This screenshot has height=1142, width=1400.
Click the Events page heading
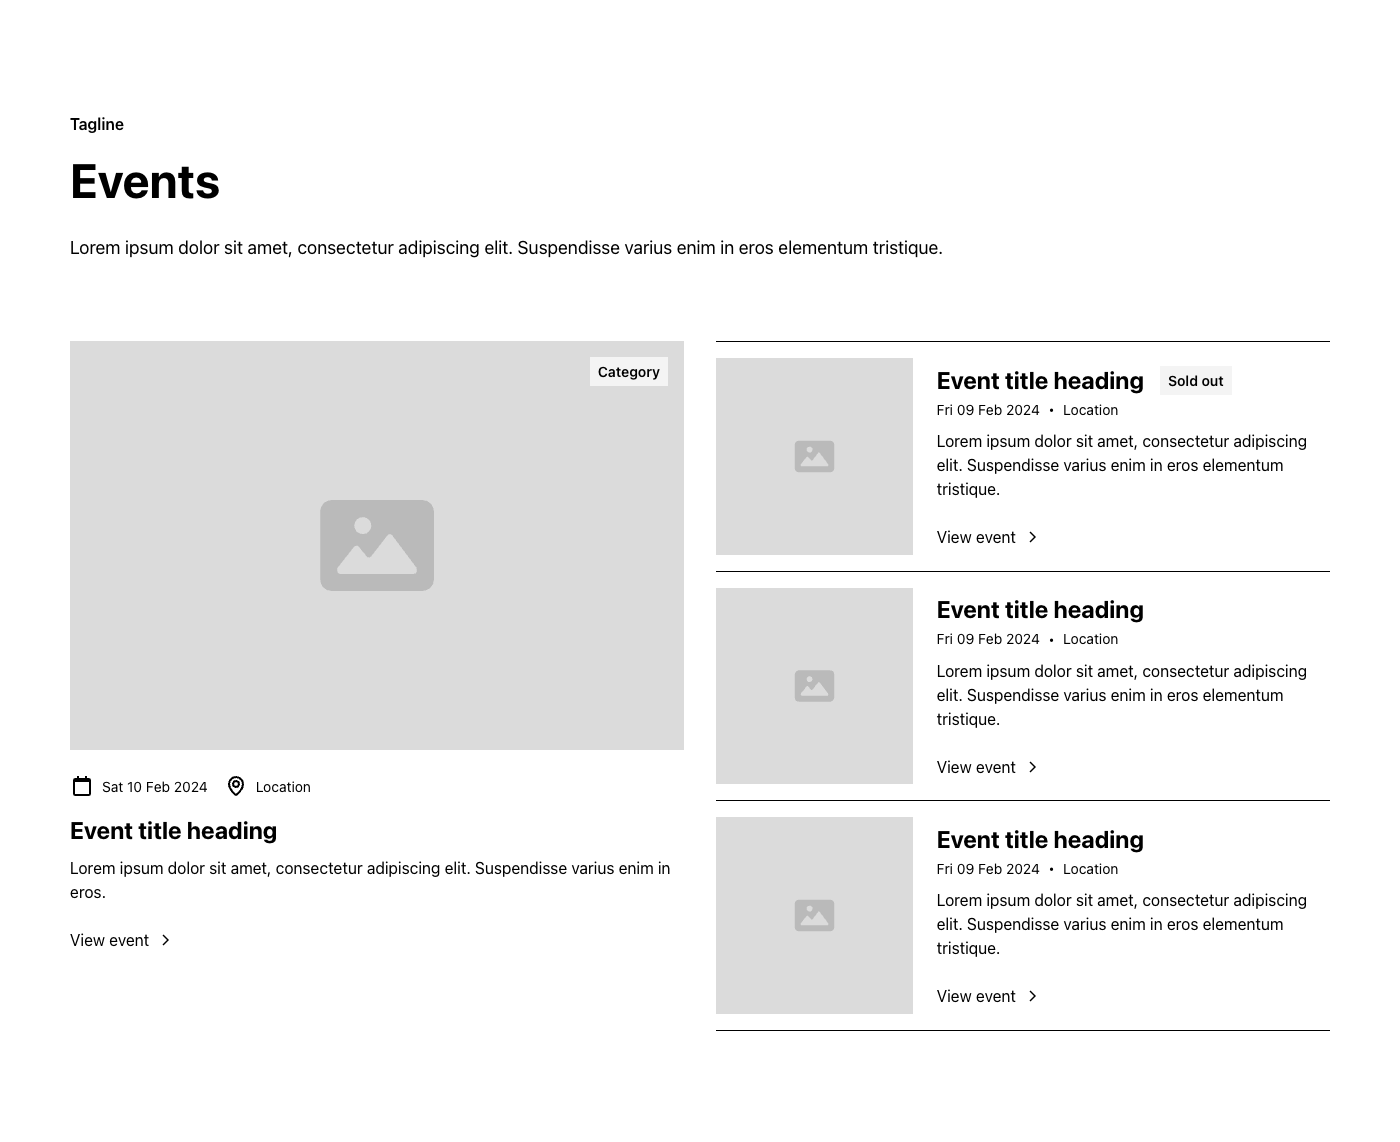pos(145,182)
